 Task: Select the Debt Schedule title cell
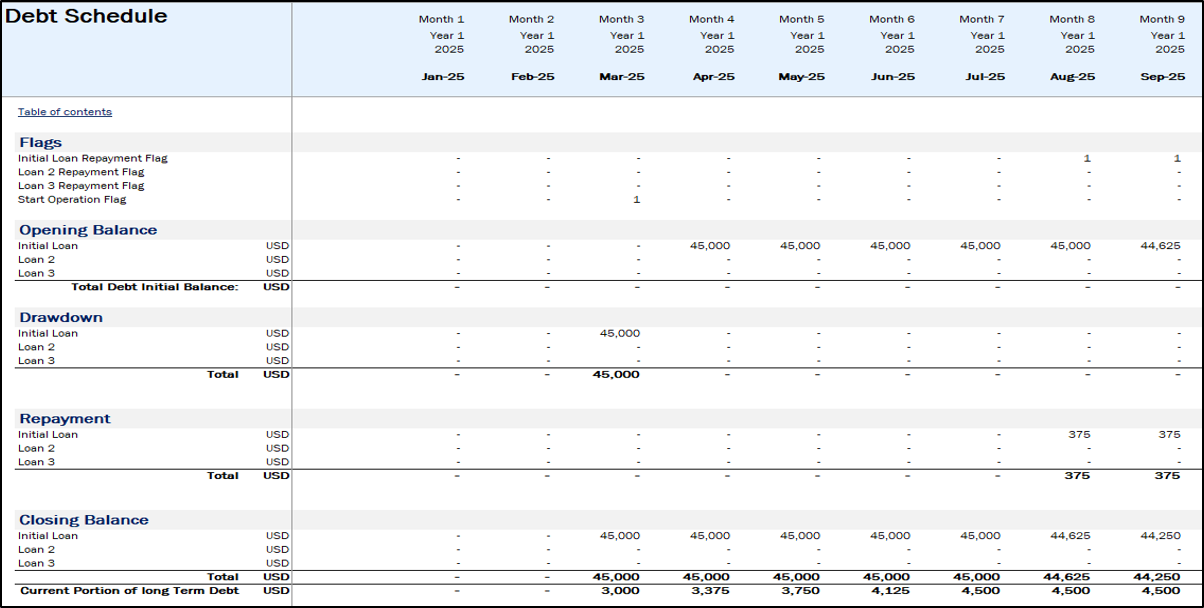tap(87, 17)
